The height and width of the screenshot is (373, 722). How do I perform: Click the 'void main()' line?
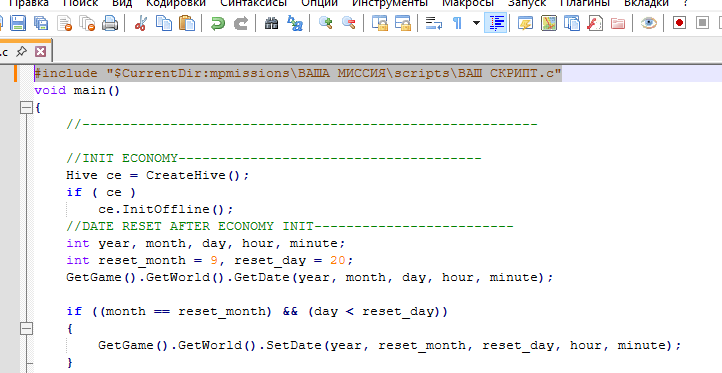pyautogui.click(x=77, y=90)
